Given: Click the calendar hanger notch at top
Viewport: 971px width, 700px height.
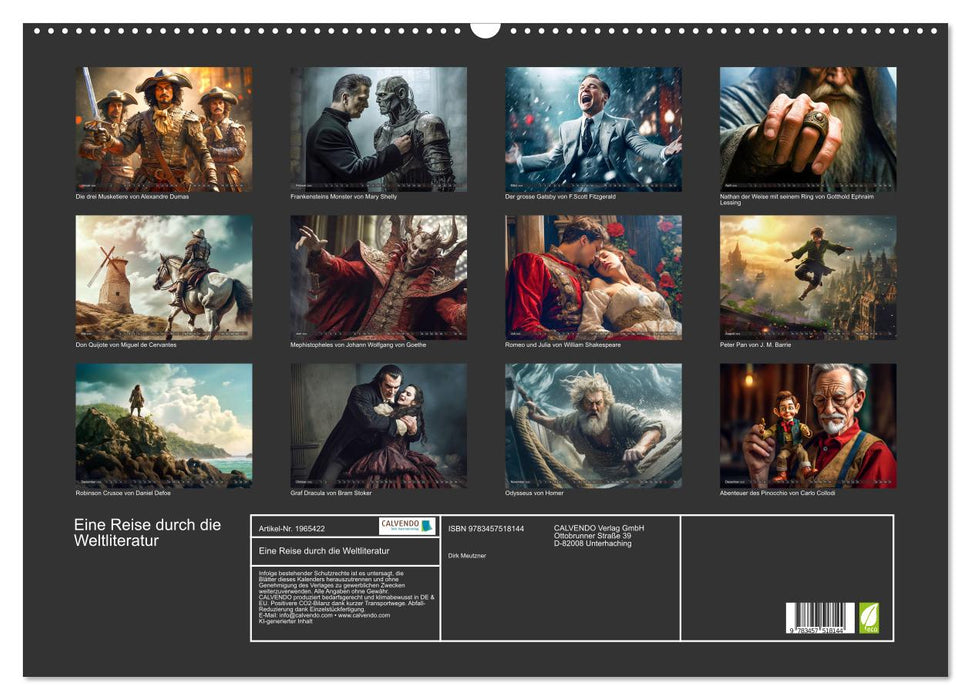Looking at the screenshot, I should (485, 29).
